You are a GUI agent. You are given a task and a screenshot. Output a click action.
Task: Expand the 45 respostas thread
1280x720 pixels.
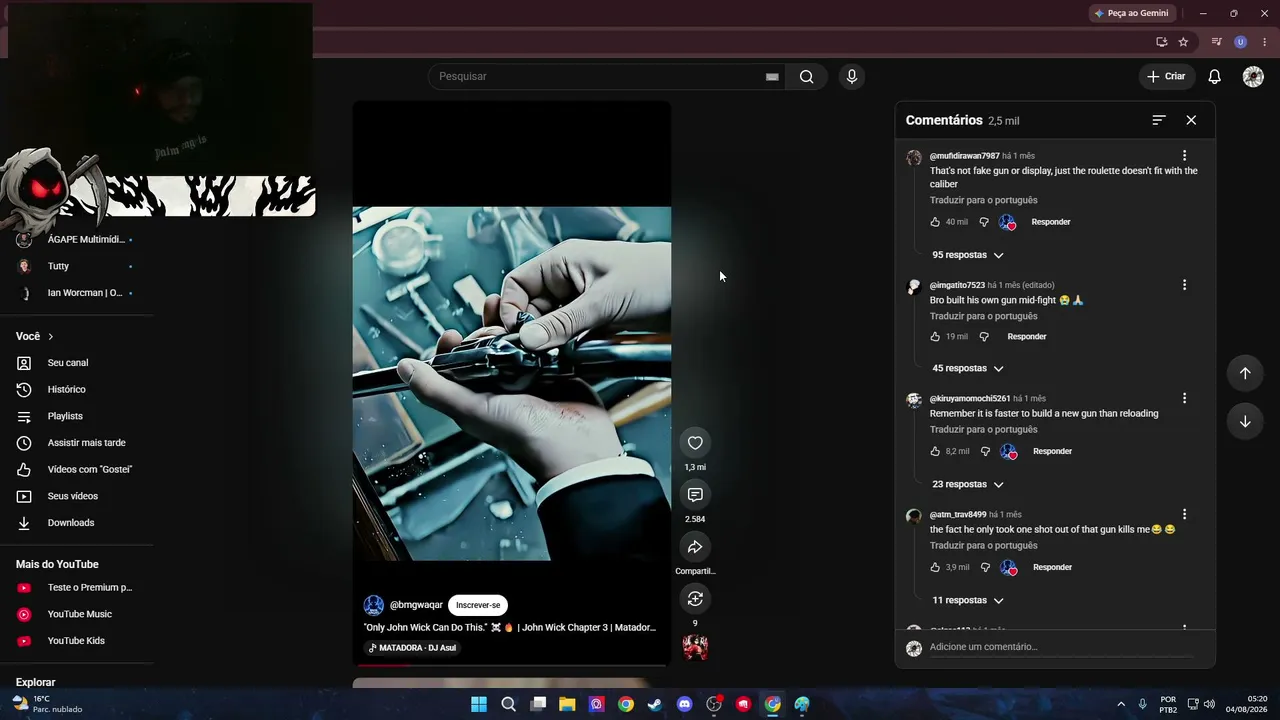tap(967, 369)
